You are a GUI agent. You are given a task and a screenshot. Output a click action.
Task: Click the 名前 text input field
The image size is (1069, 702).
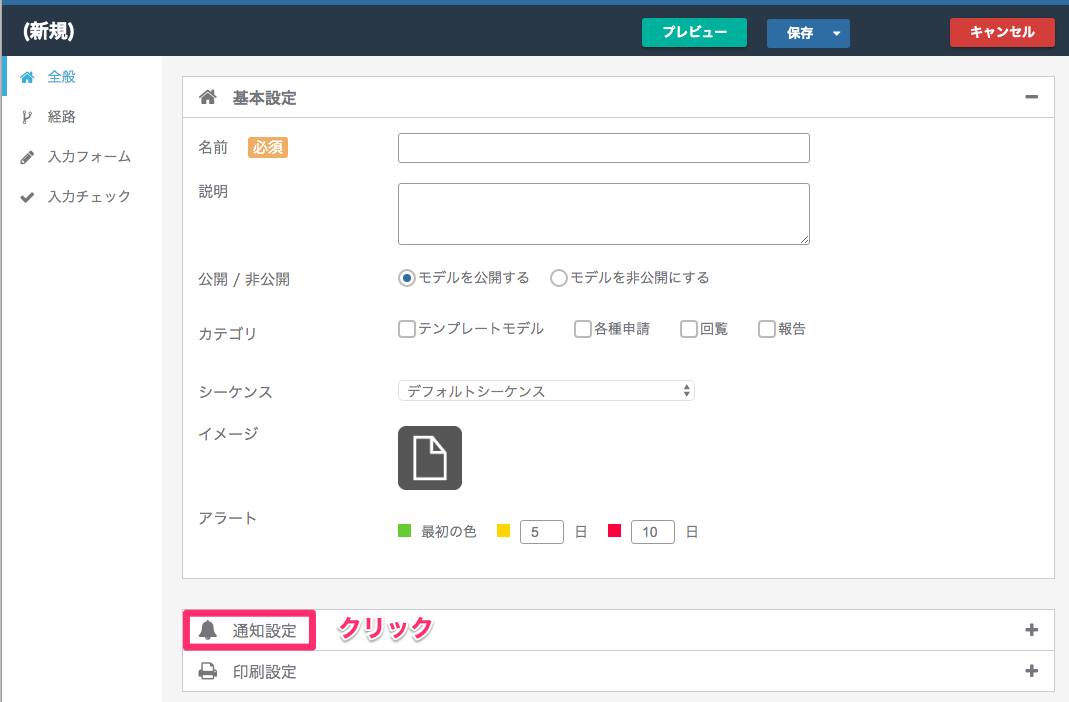[x=603, y=148]
